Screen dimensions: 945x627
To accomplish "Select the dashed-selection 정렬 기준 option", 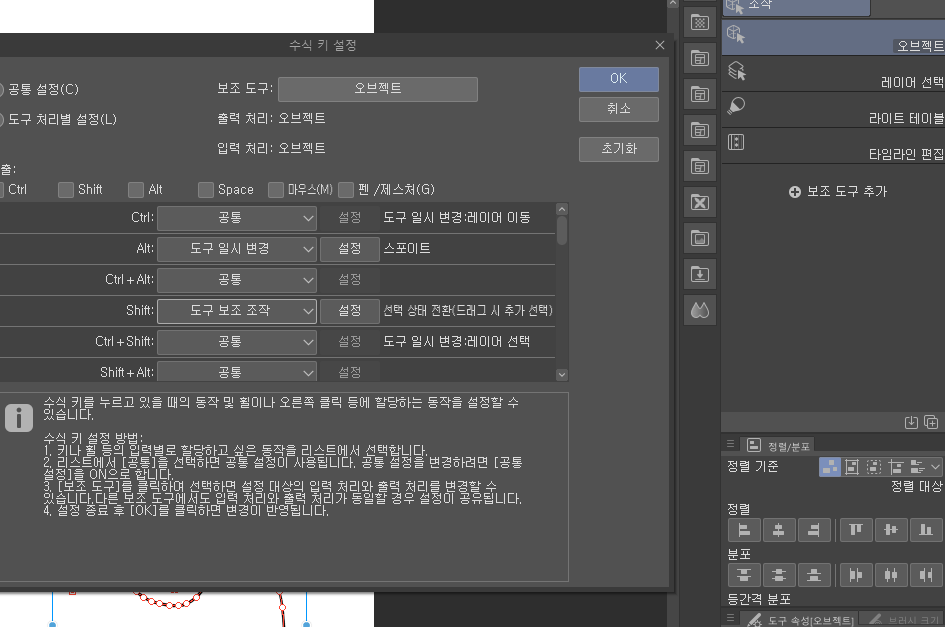I will point(874,467).
